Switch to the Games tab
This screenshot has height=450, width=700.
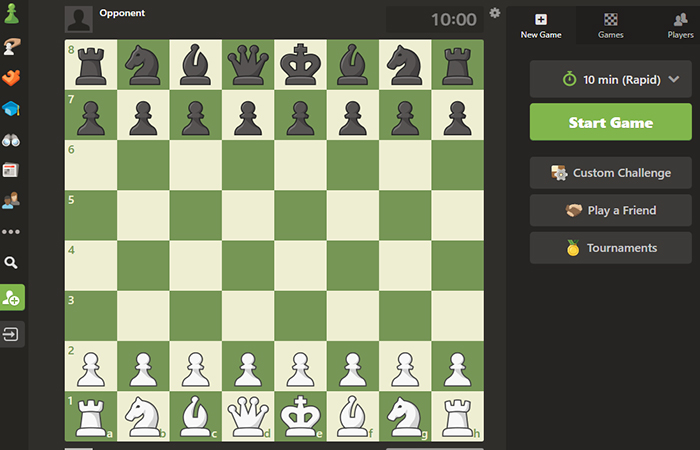point(610,25)
